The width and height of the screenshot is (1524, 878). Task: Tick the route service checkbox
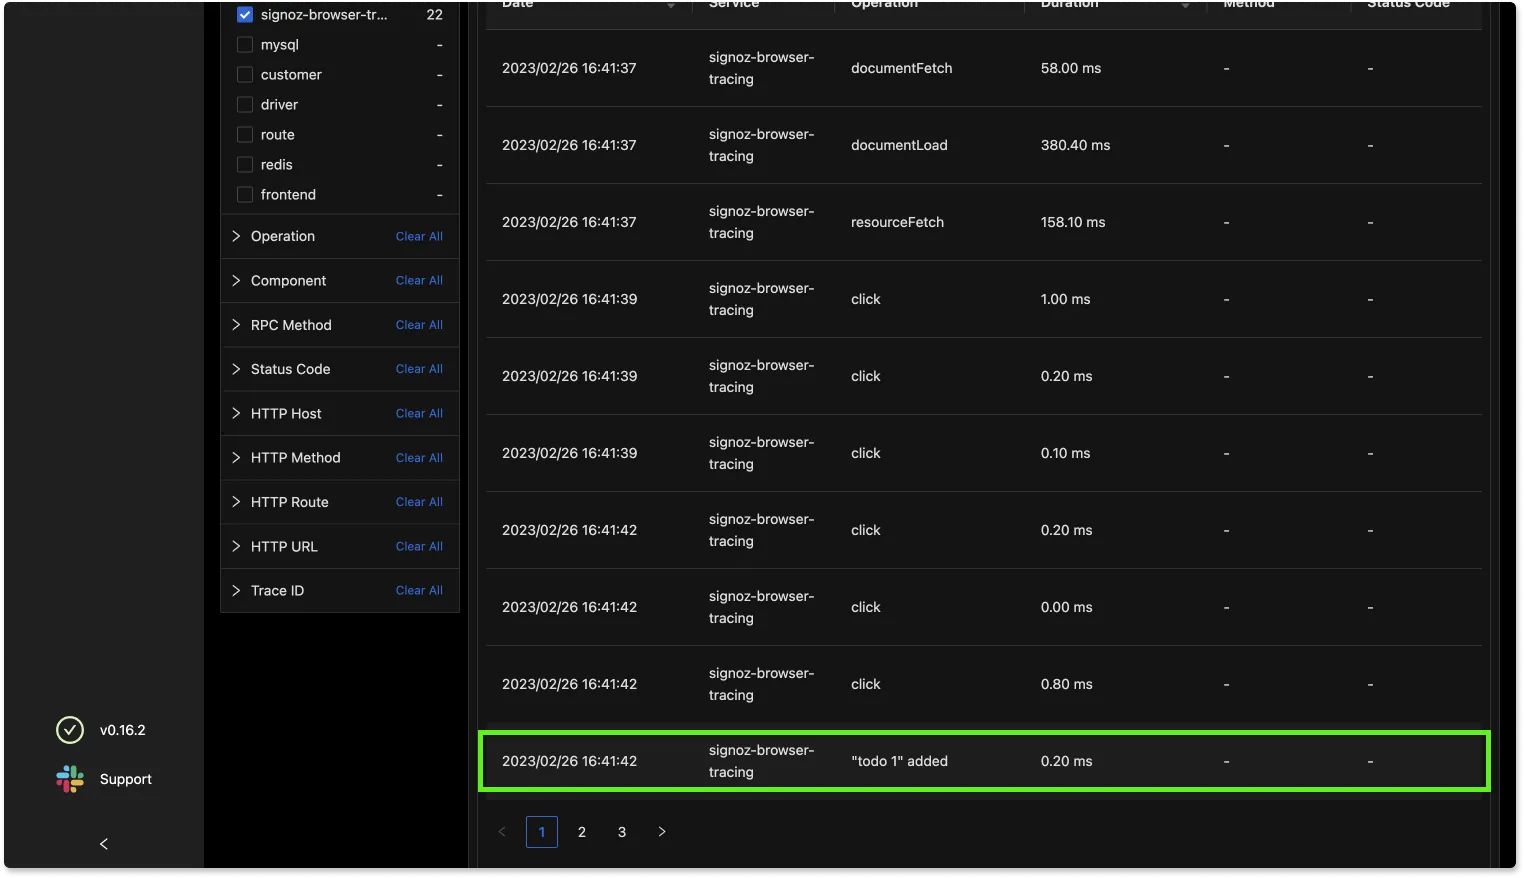[245, 135]
